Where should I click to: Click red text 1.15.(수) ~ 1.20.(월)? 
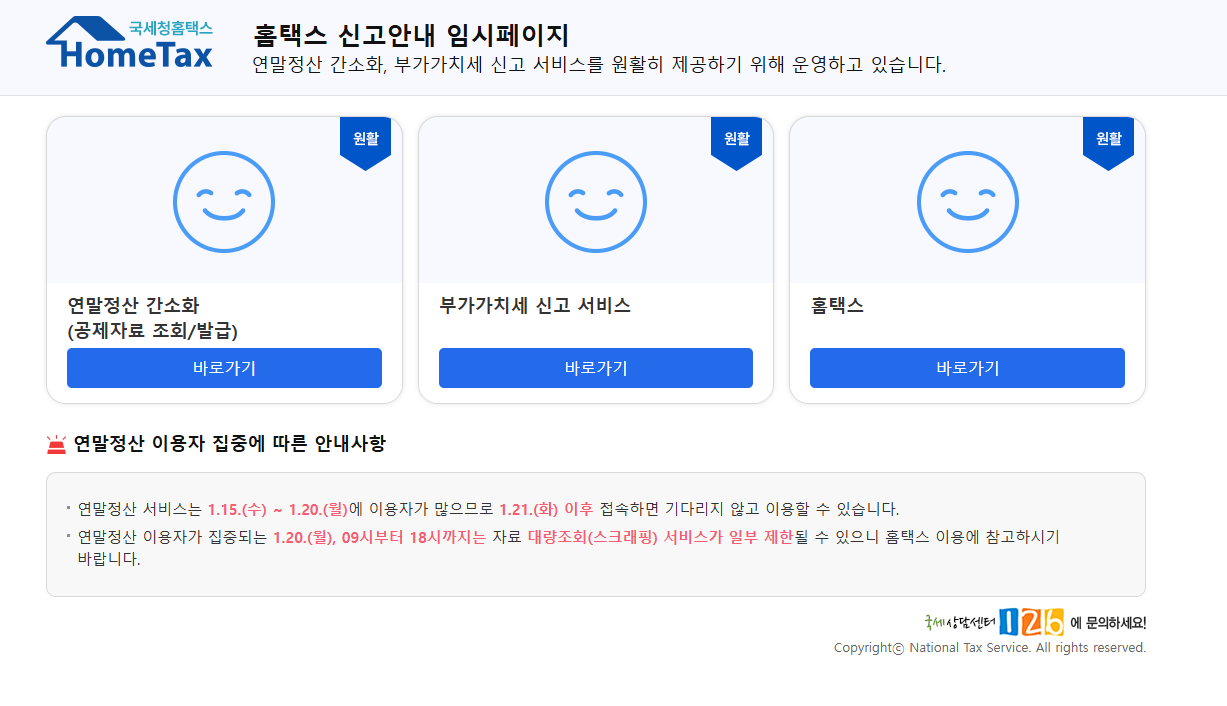point(278,509)
